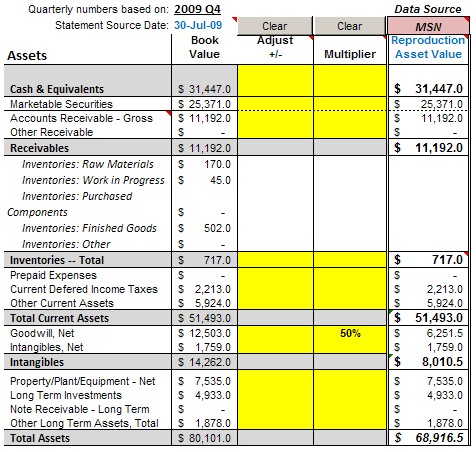The width and height of the screenshot is (476, 452).
Task: Click Other Long Term Assets Adjust yellow cell
Action: (275, 423)
